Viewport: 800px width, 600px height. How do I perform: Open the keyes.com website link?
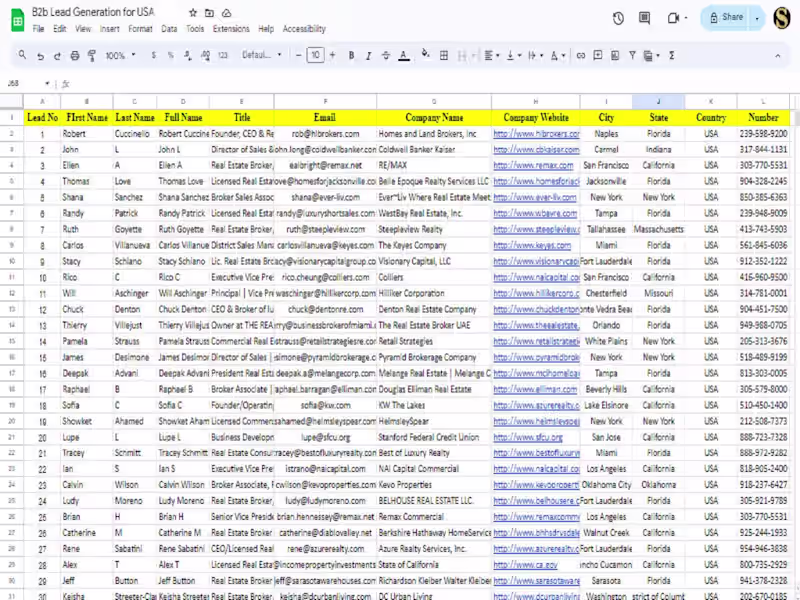pyautogui.click(x=532, y=245)
